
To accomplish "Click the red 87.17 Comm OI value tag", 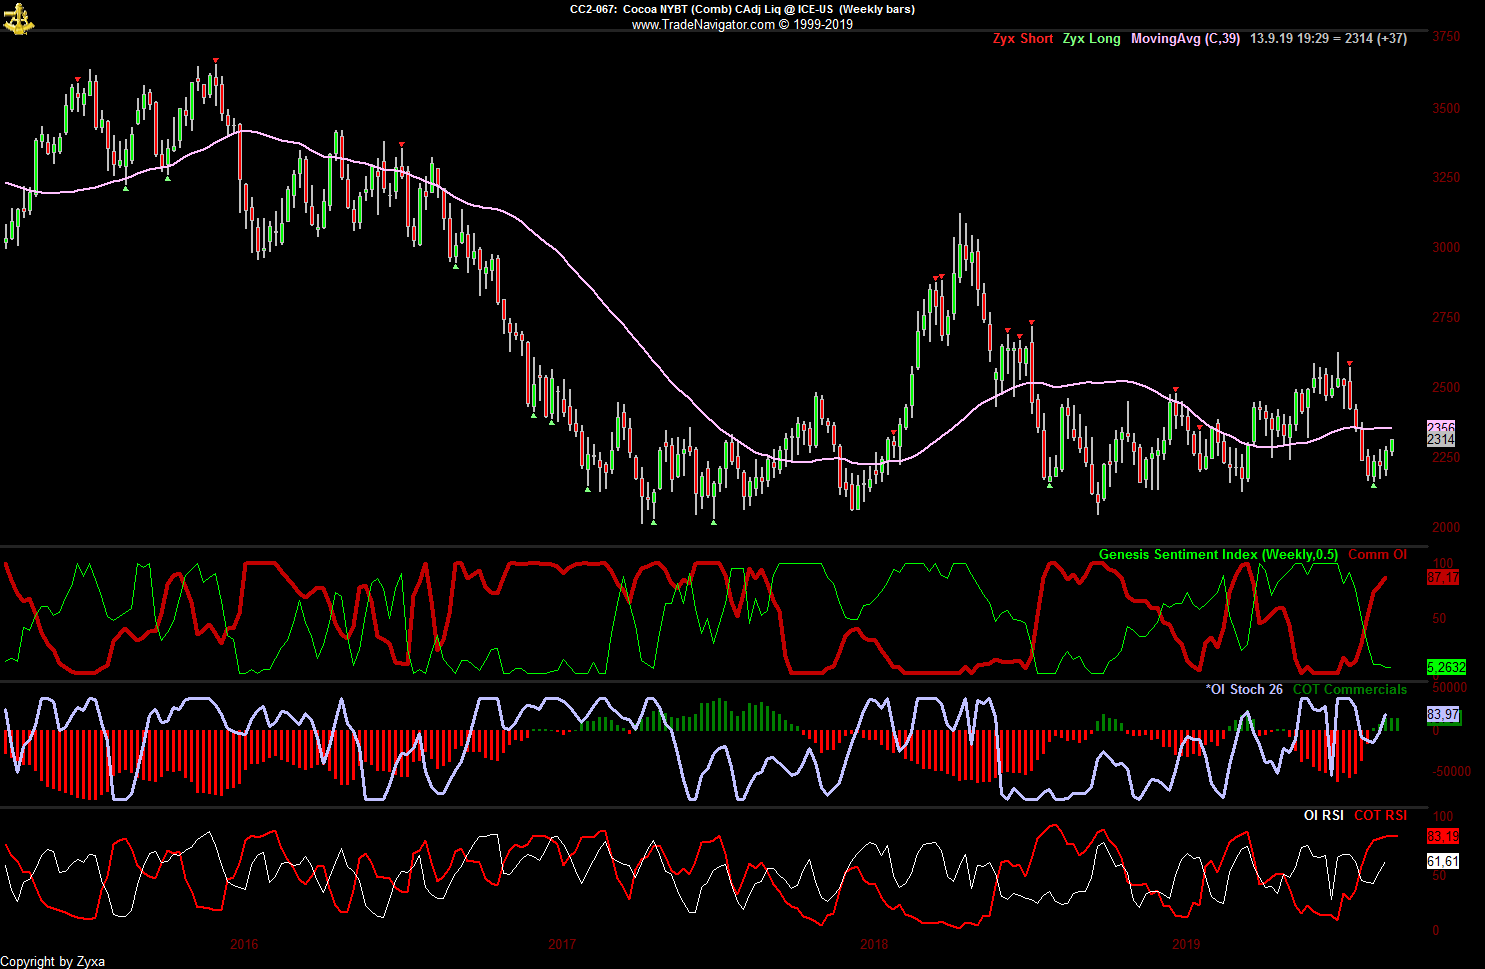I will point(1443,578).
